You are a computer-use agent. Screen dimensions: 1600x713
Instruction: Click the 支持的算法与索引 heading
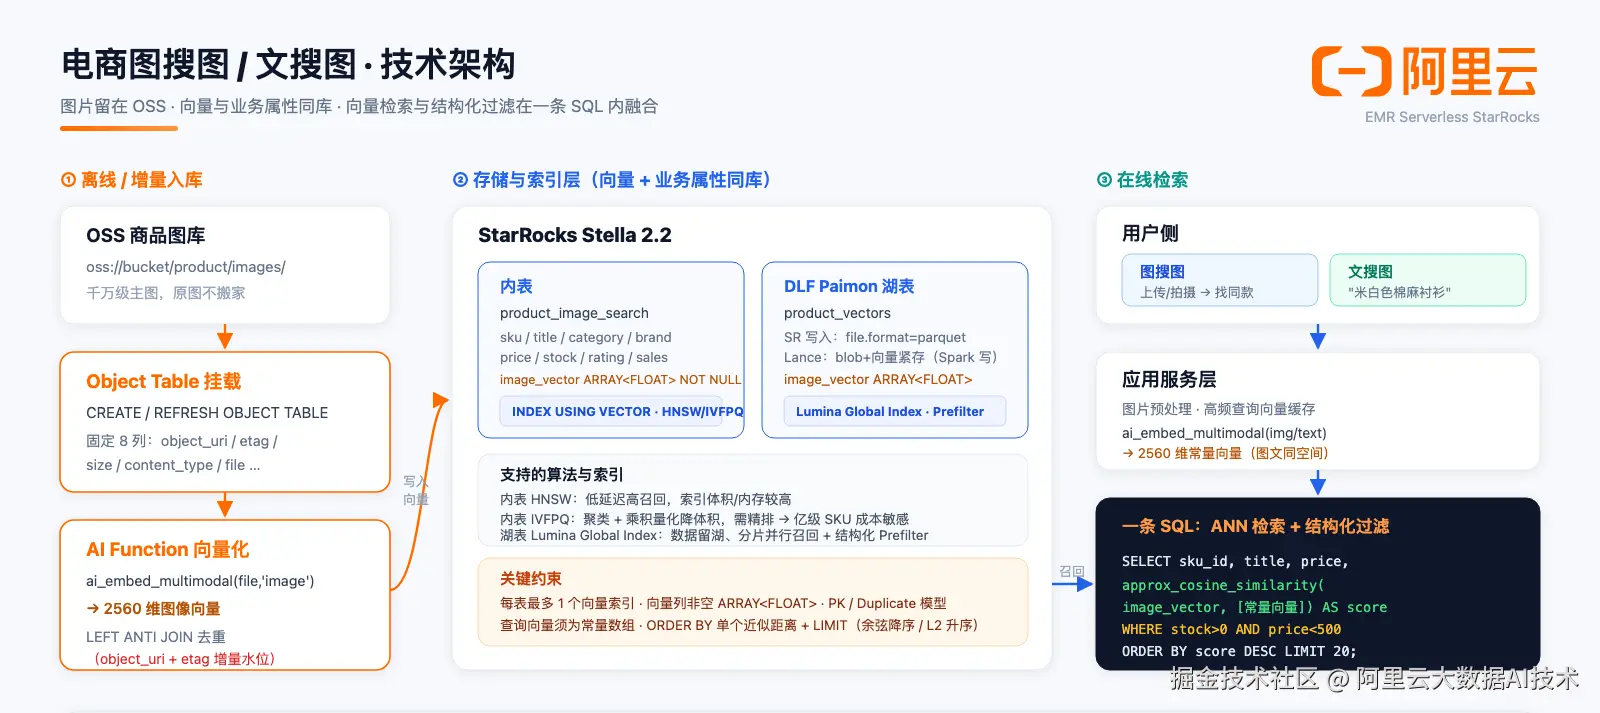[x=562, y=475]
